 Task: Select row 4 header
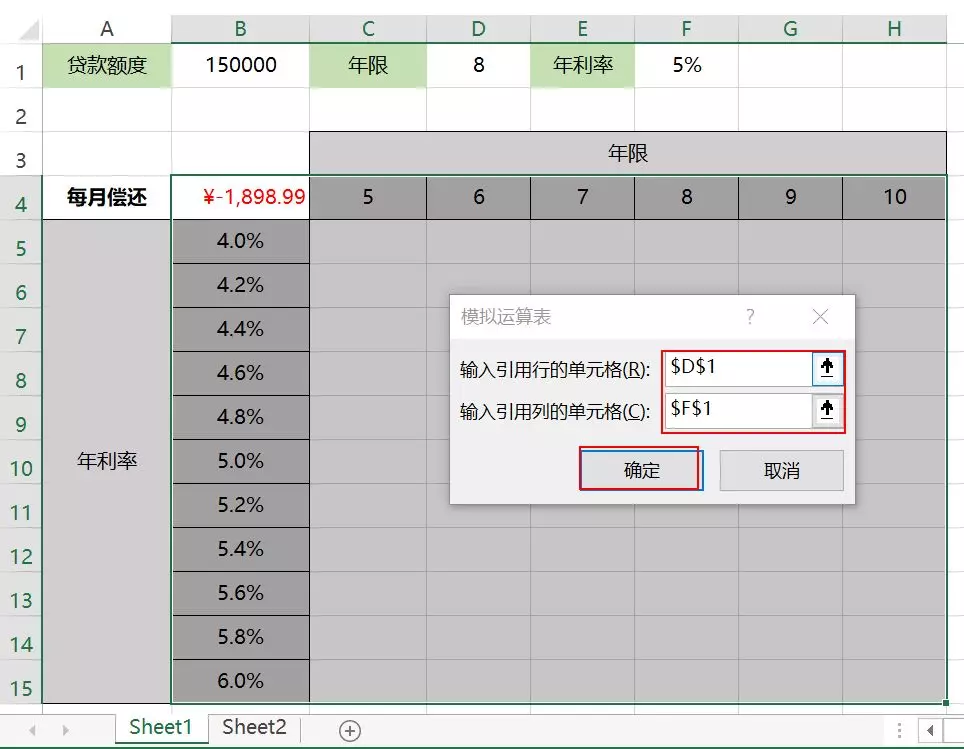[x=20, y=197]
